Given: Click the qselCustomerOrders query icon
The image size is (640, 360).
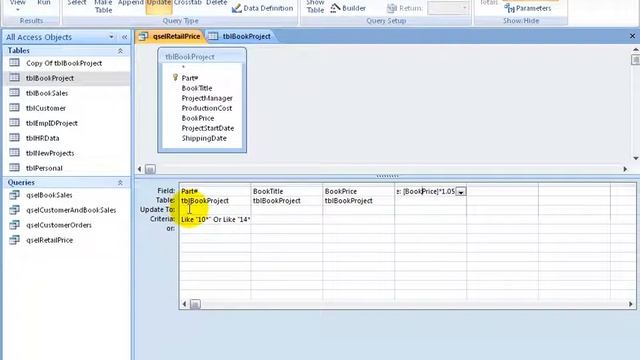Looking at the screenshot, I should 14,225.
